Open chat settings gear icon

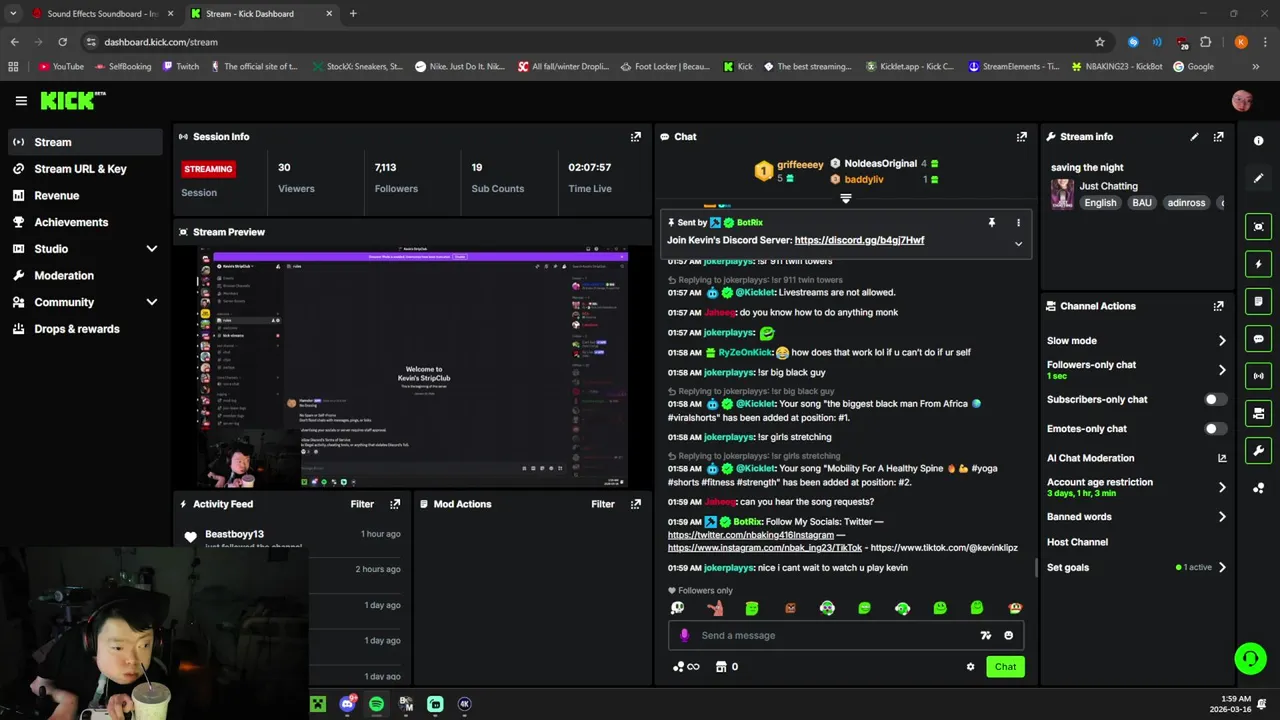pyautogui.click(x=970, y=667)
